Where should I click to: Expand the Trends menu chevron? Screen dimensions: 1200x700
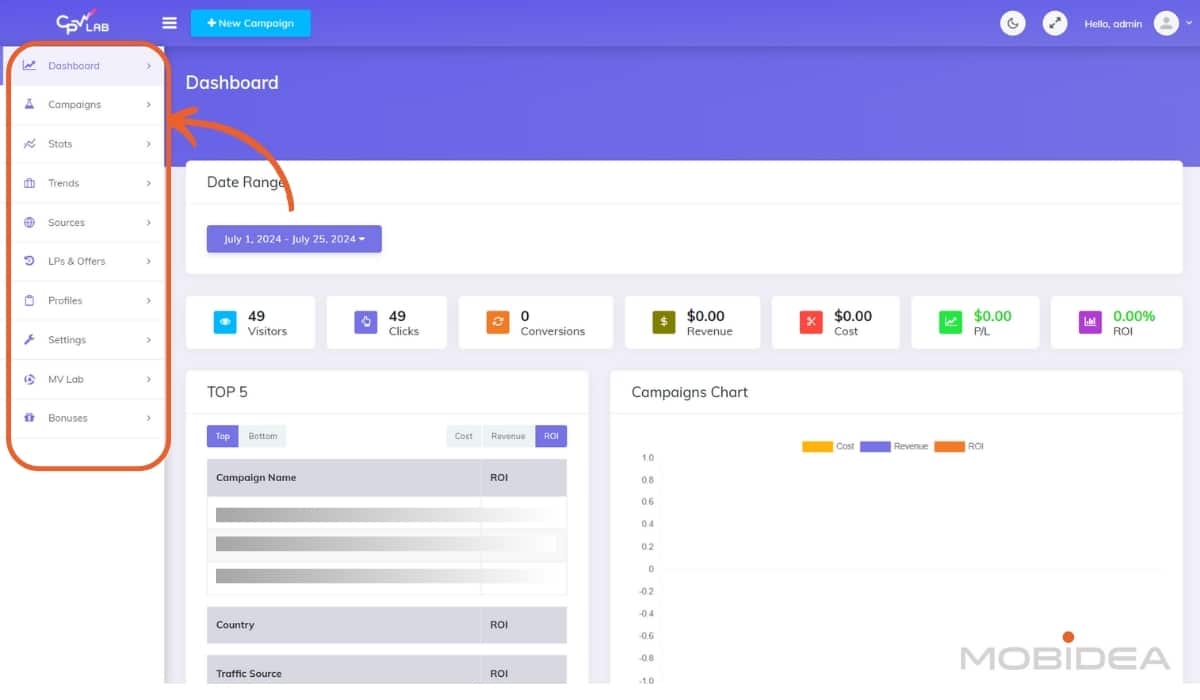click(x=148, y=183)
